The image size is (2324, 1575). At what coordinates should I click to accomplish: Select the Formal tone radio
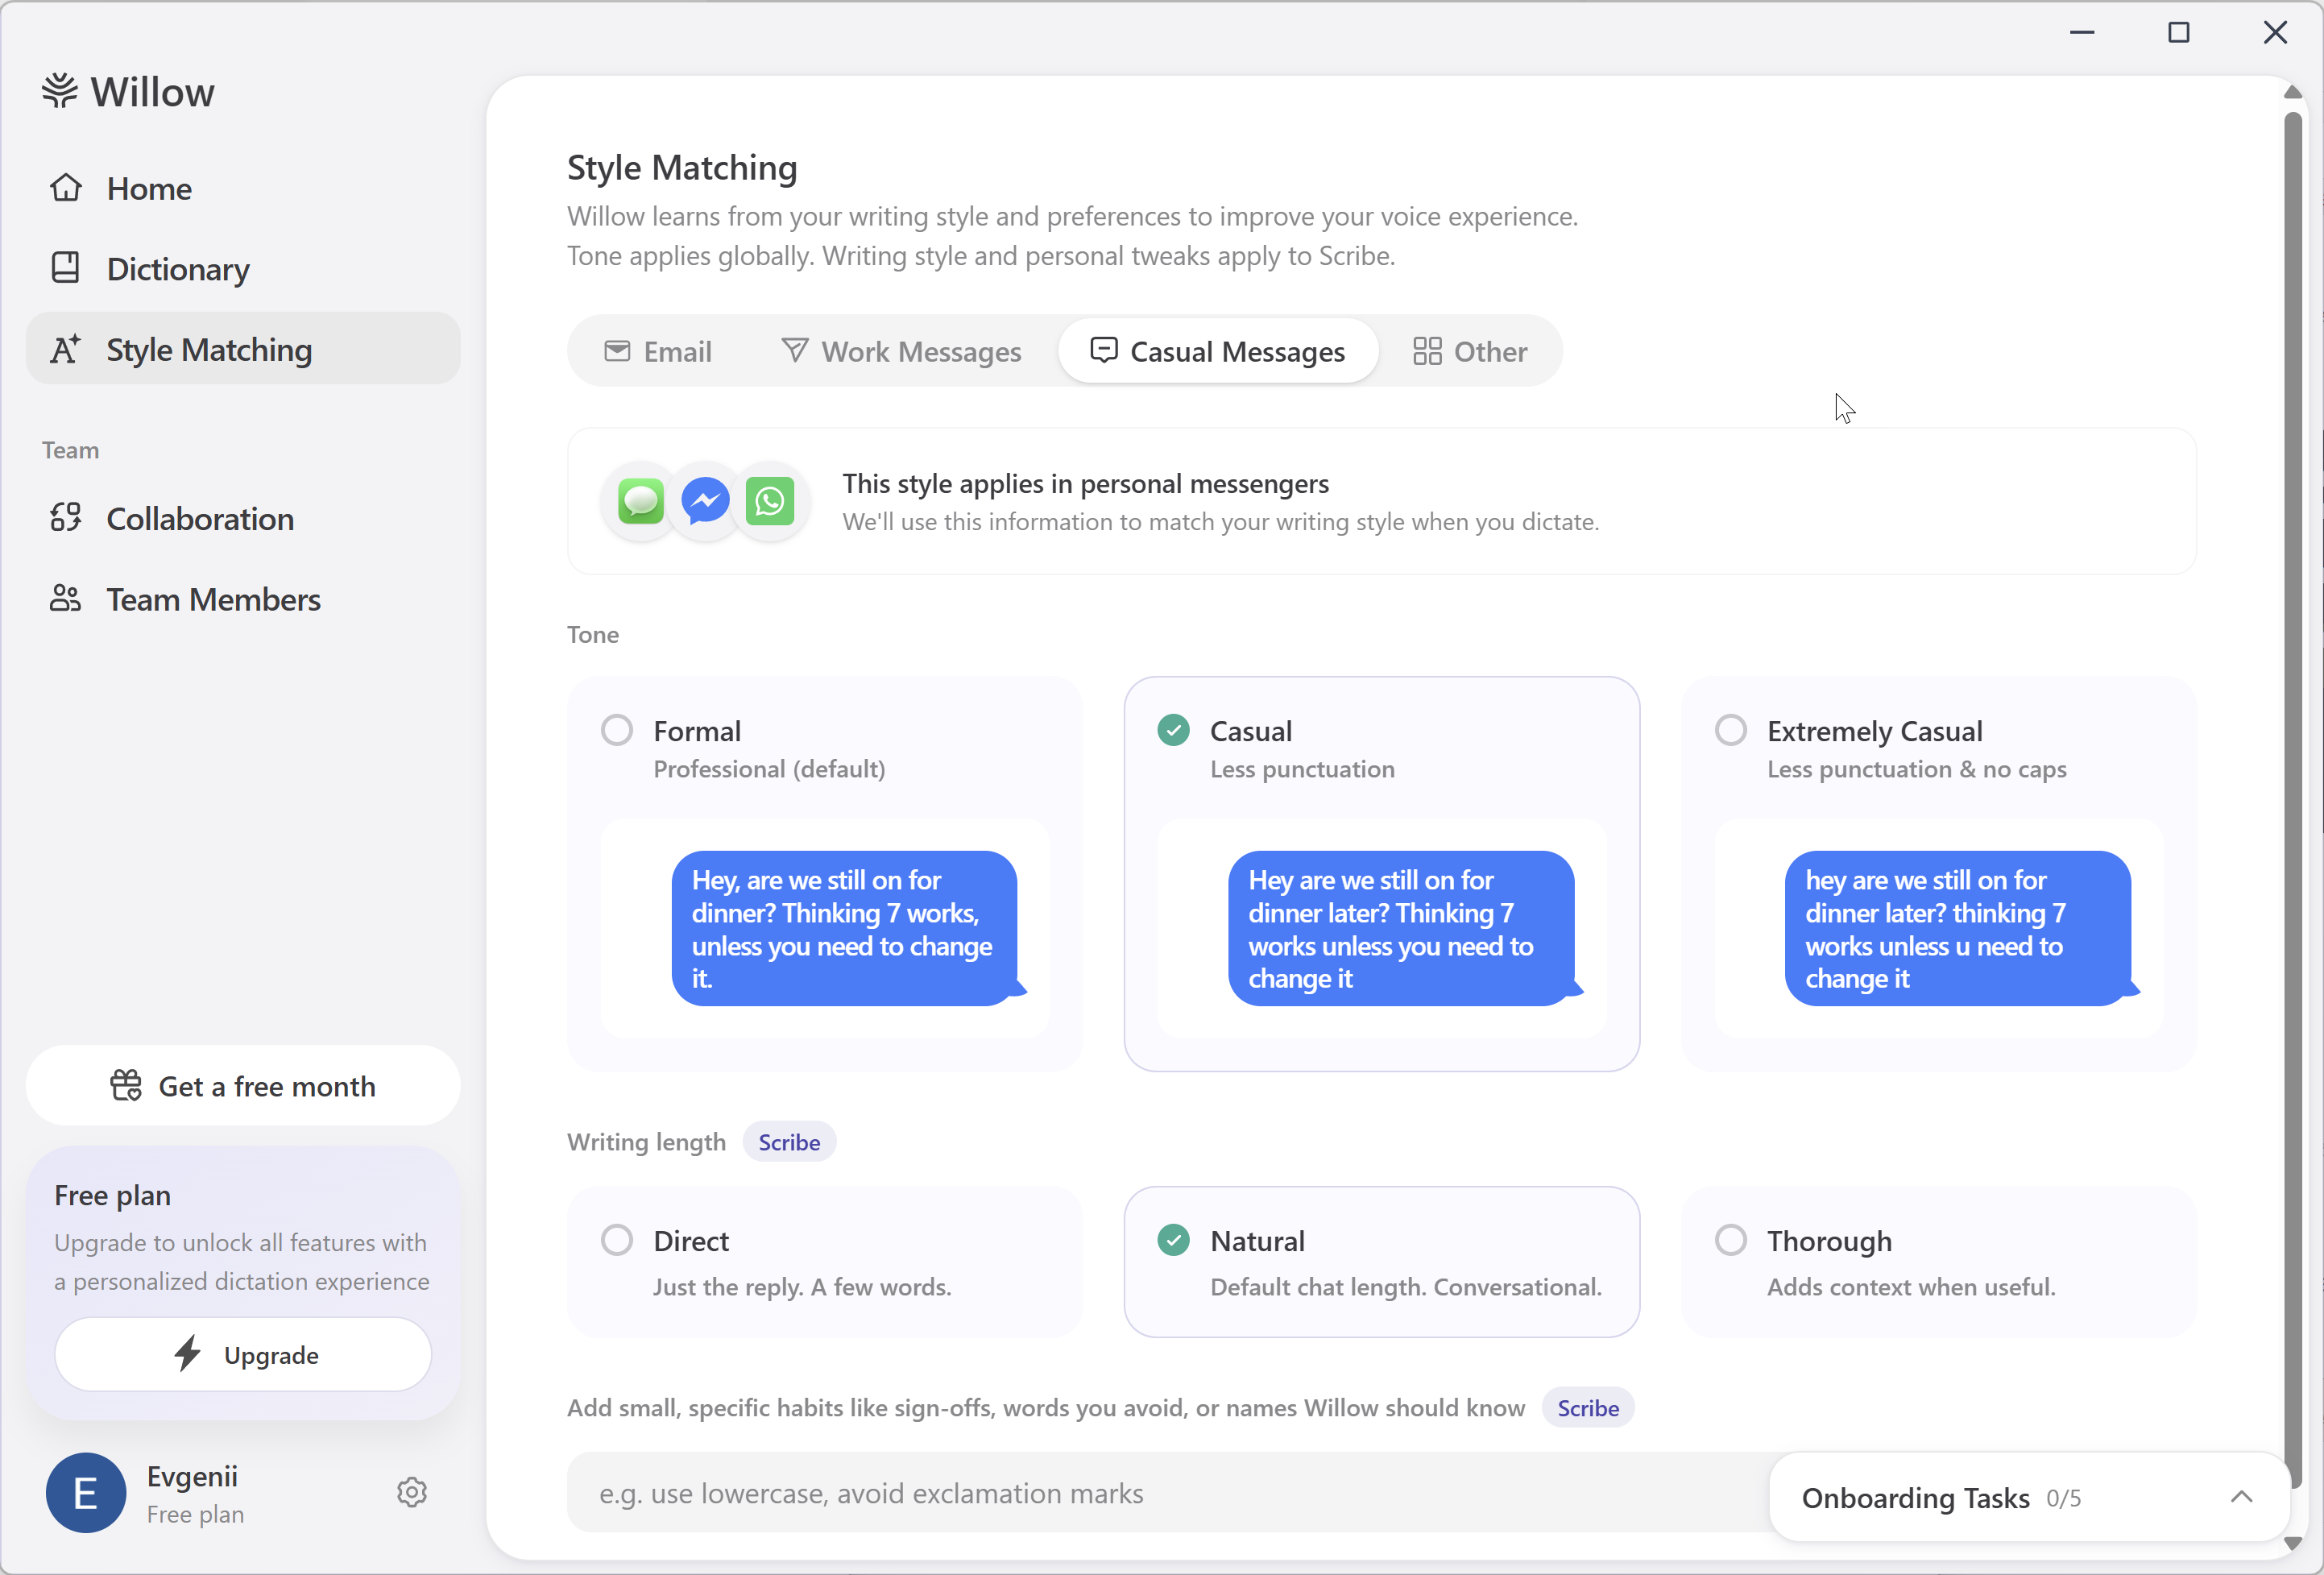click(x=617, y=730)
